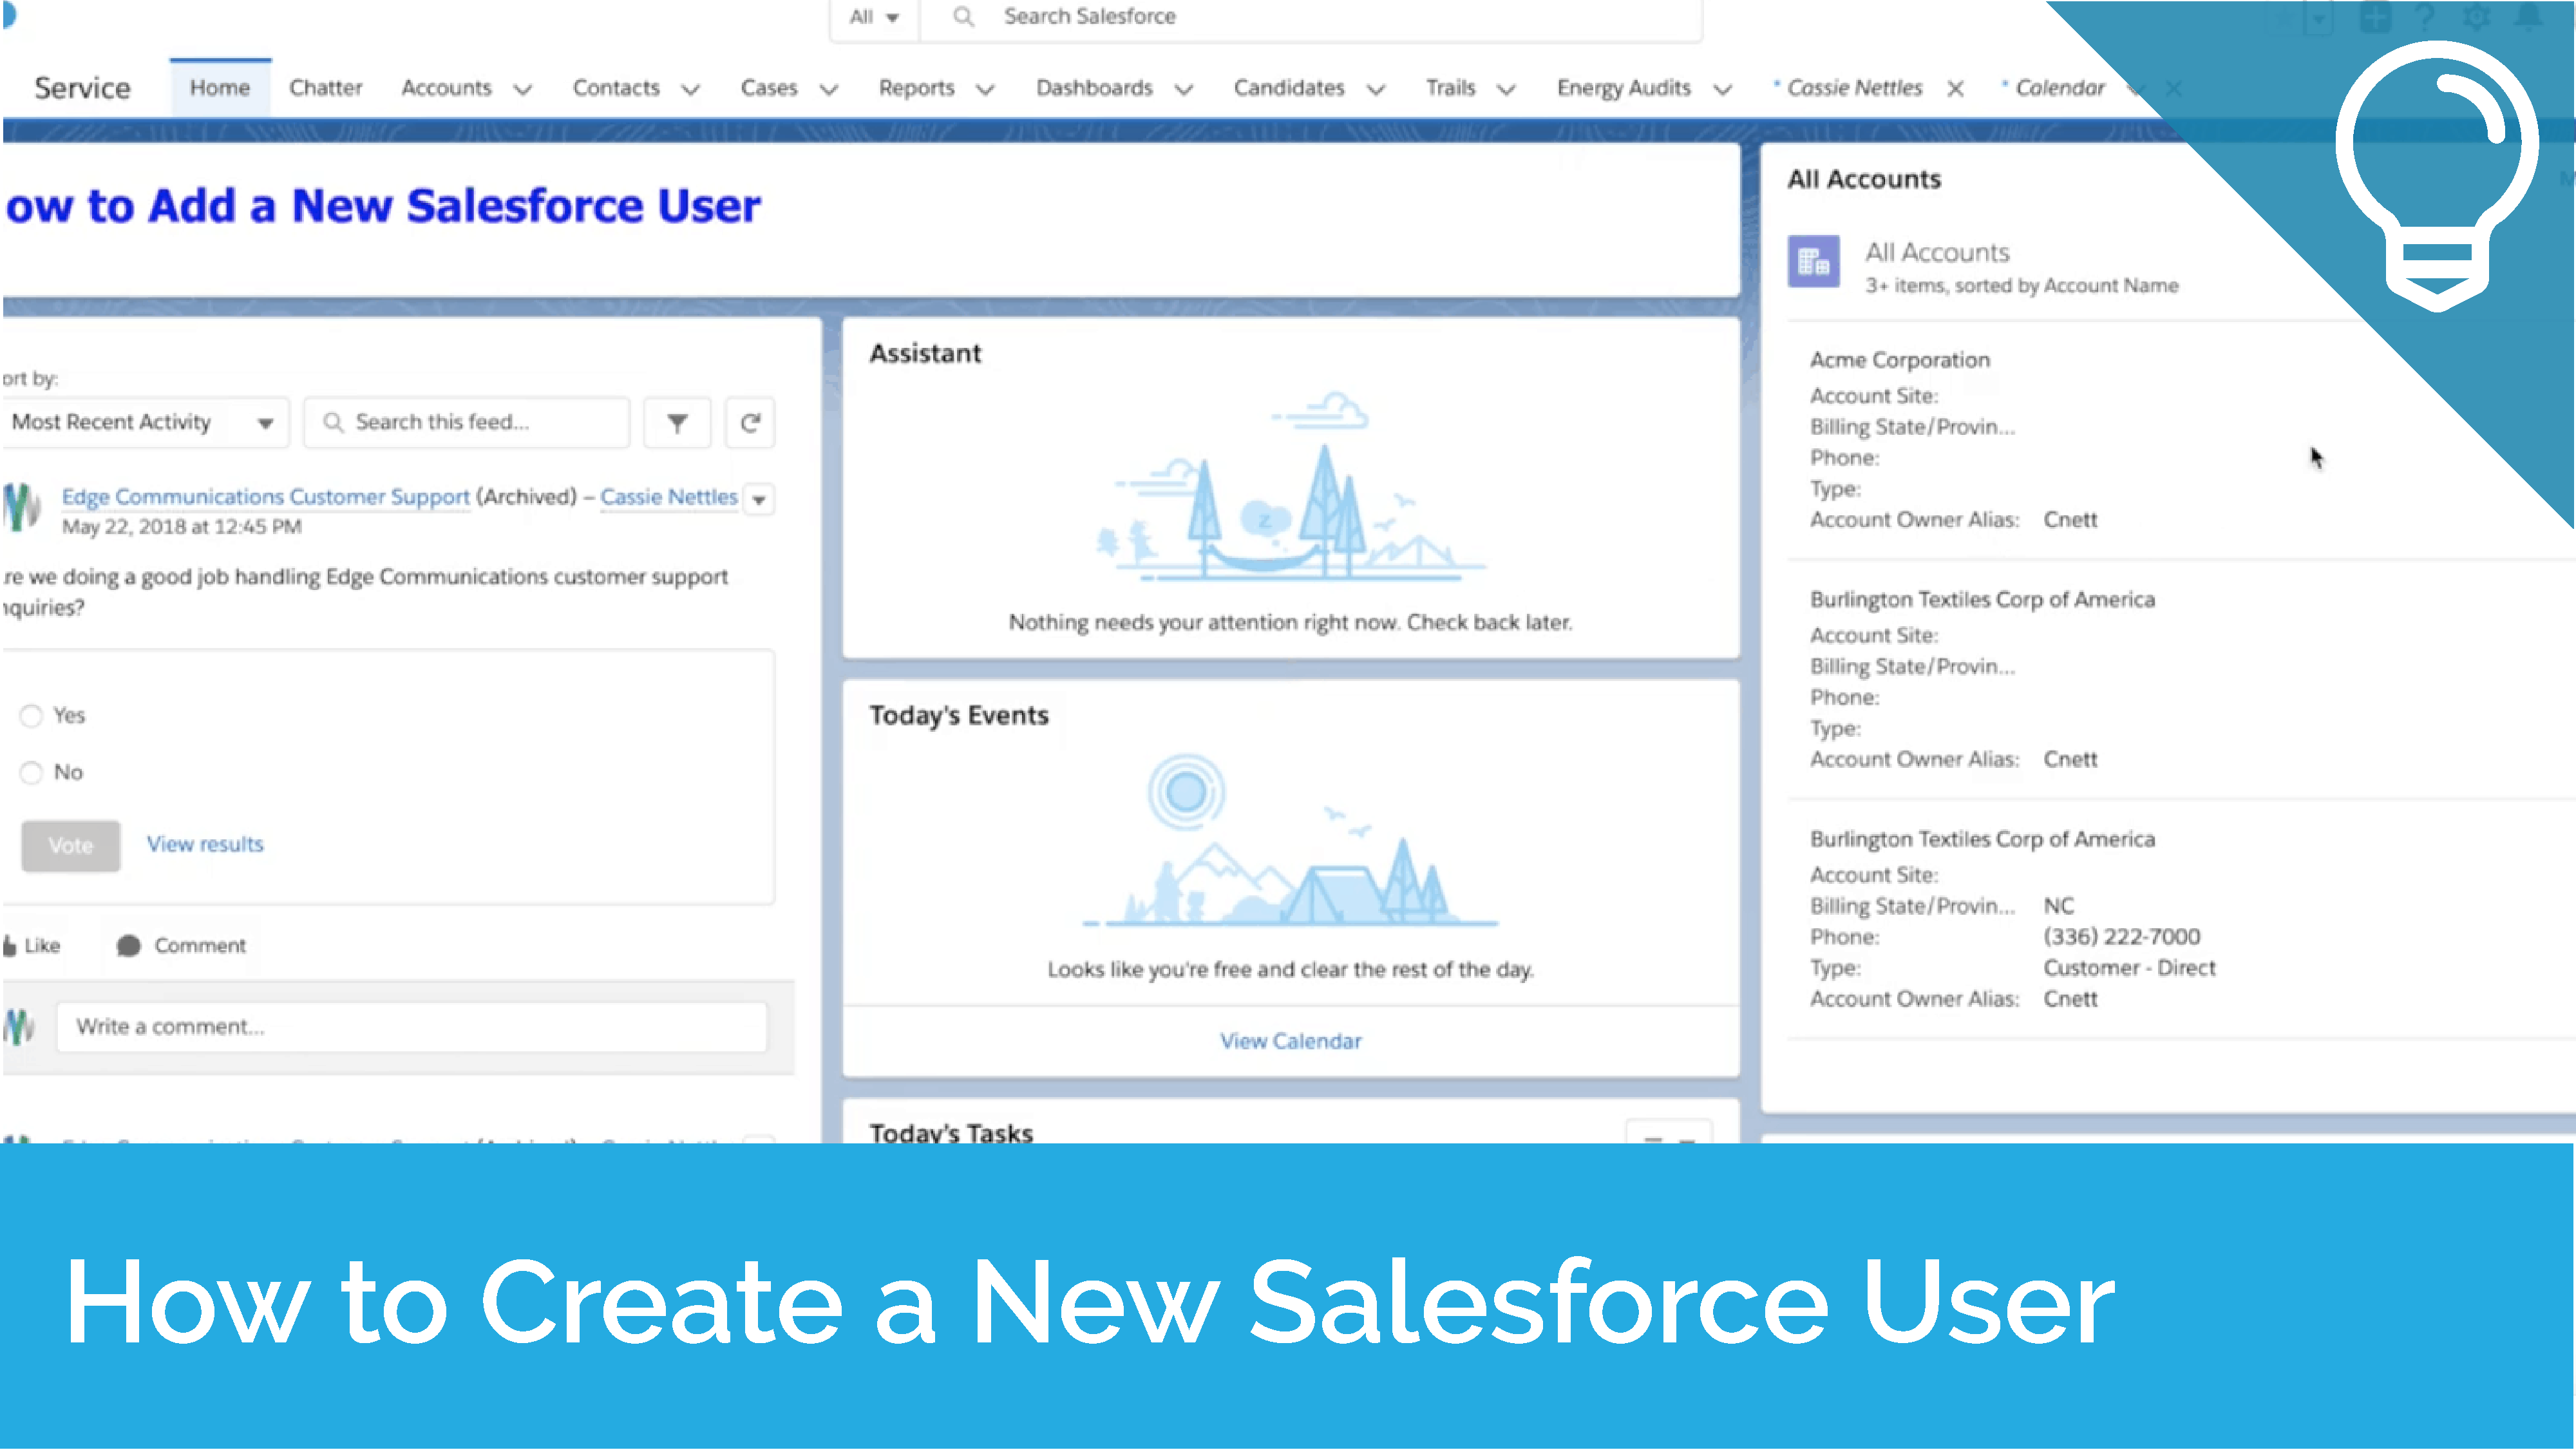
Task: Click the Like thumbs-up icon
Action: [10, 945]
